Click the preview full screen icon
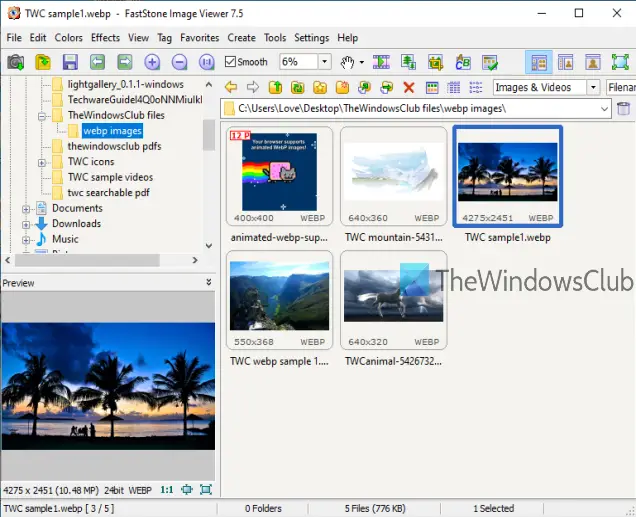This screenshot has height=517, width=636. [206, 490]
